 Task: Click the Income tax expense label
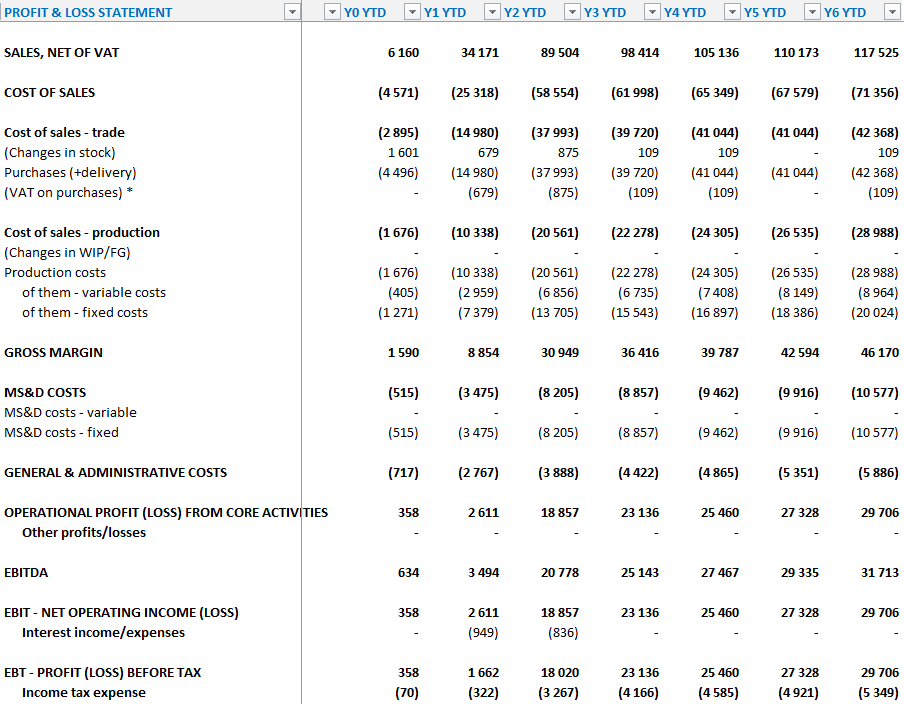pos(83,692)
